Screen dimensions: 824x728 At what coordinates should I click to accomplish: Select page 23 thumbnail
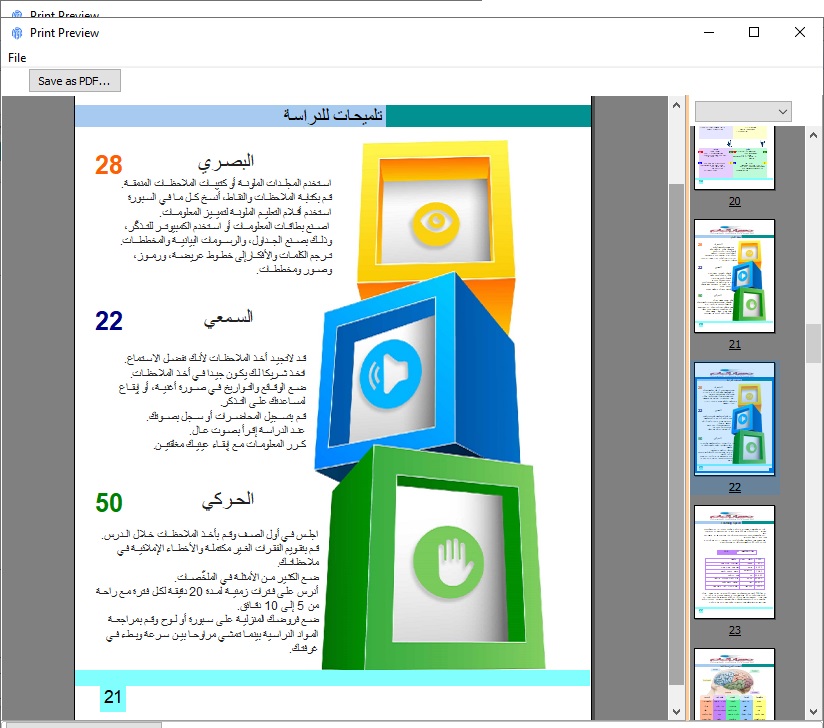pyautogui.click(x=734, y=562)
